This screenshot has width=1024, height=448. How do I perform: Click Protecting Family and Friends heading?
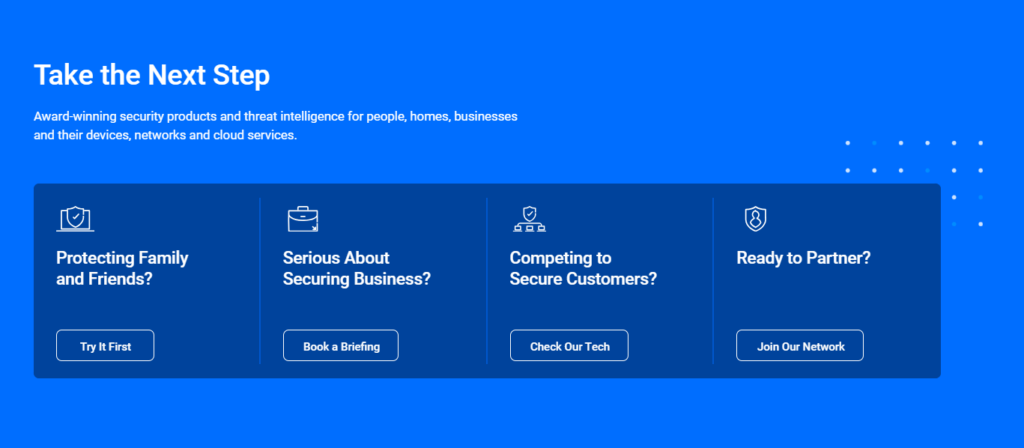point(122,268)
